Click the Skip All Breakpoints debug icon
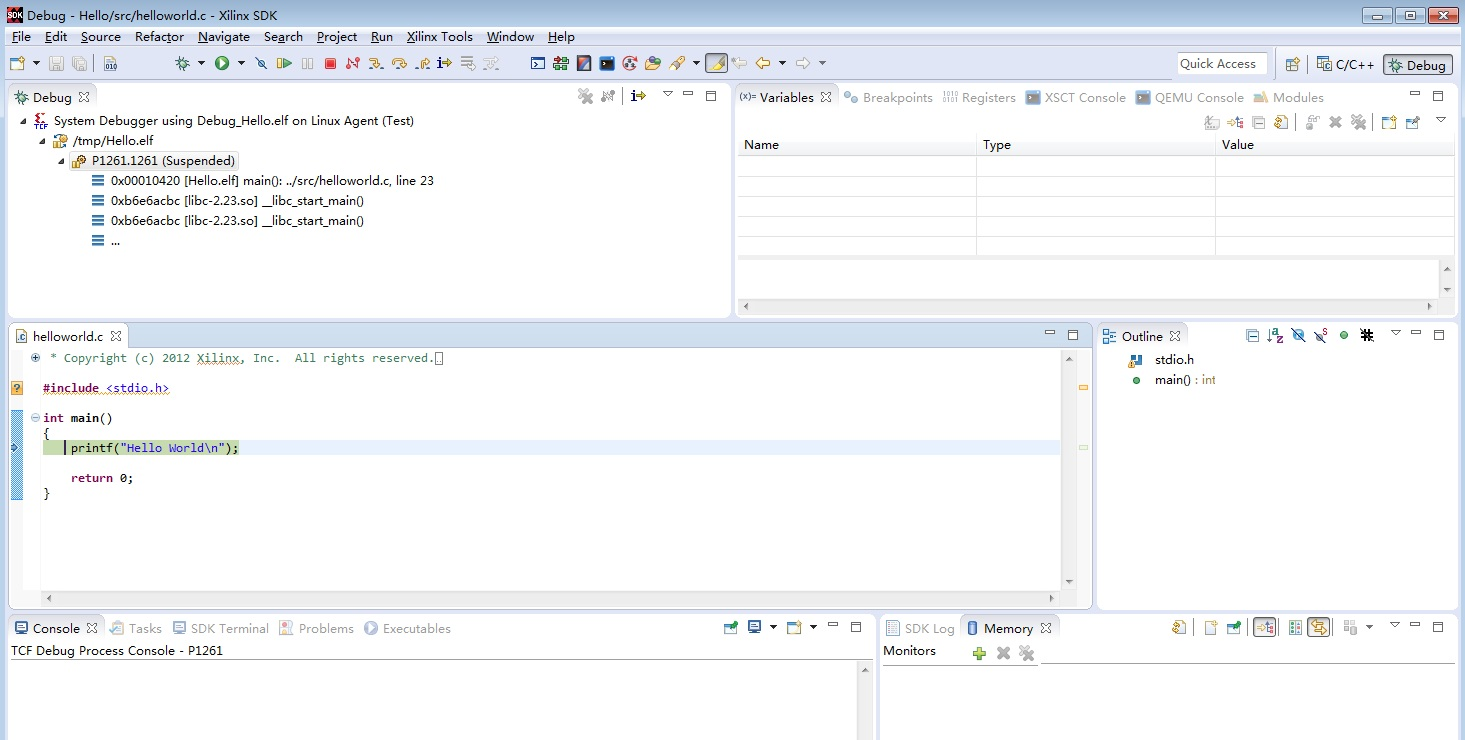The height and width of the screenshot is (740, 1465). click(x=262, y=62)
